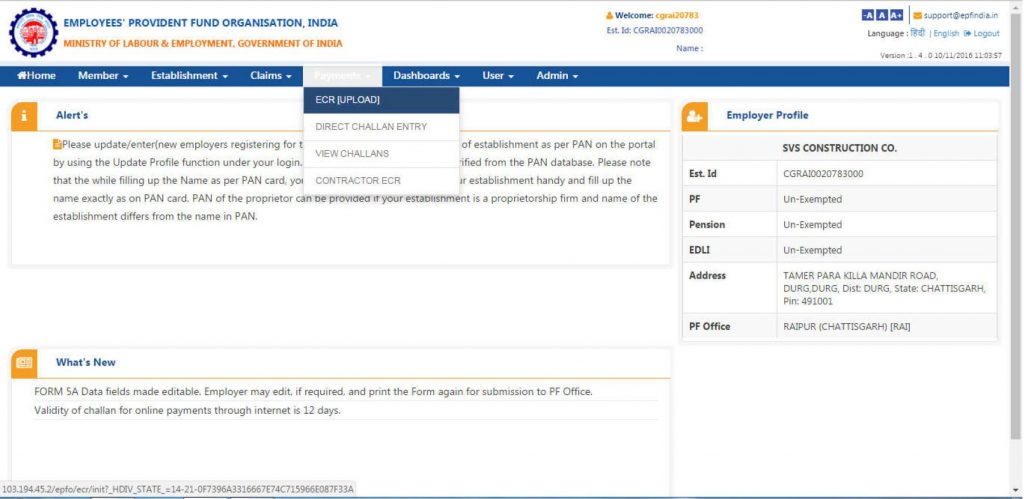The height and width of the screenshot is (499, 1024).
Task: Click the address text TAMER PARA KILLA MANDIR ROAD
Action: pos(860,276)
